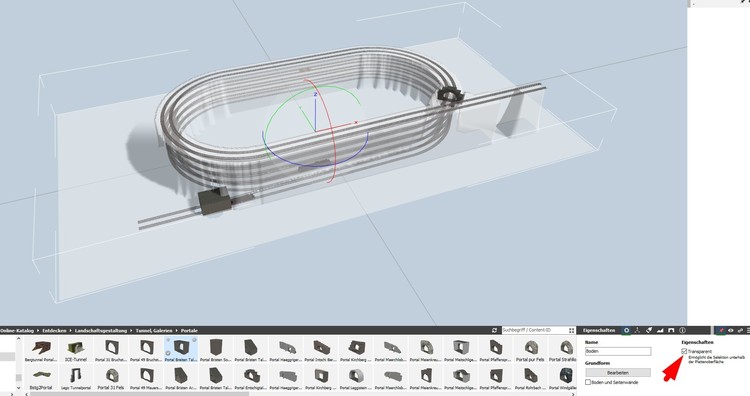750x396 pixels.
Task: Select the Portal Strahllo... thumbnail
Action: [562, 350]
